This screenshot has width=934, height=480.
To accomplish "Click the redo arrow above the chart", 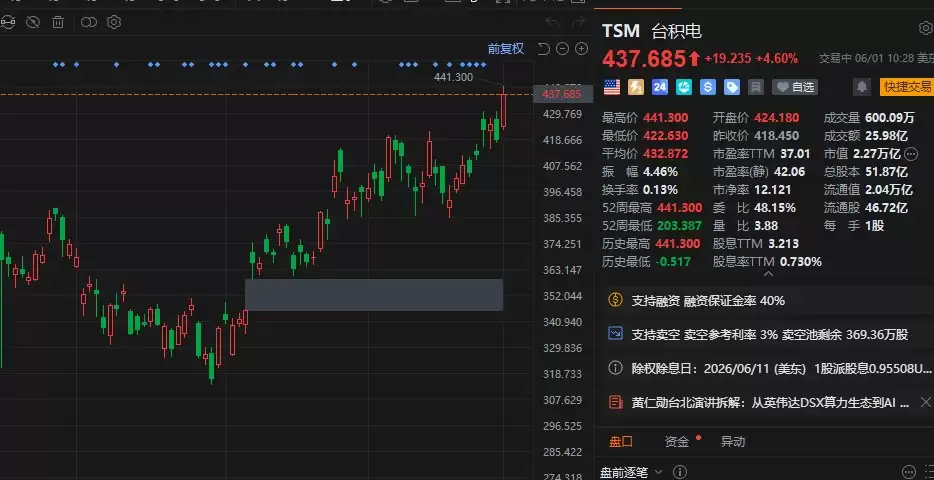I will click(x=578, y=23).
